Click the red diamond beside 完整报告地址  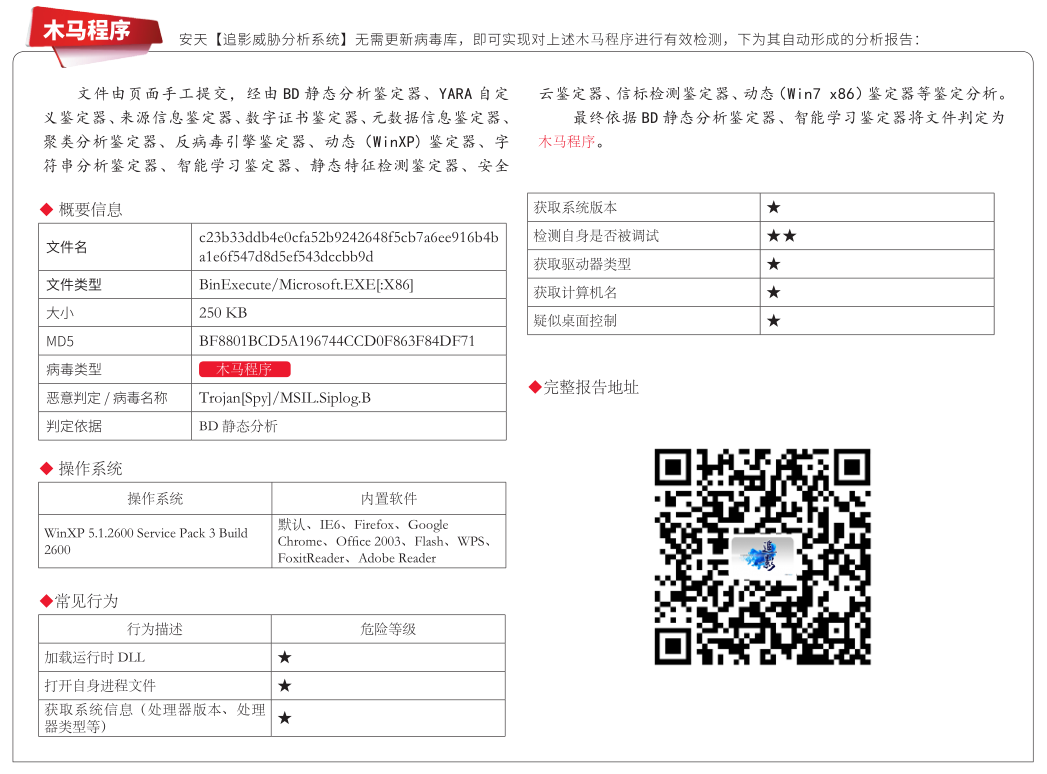(534, 387)
